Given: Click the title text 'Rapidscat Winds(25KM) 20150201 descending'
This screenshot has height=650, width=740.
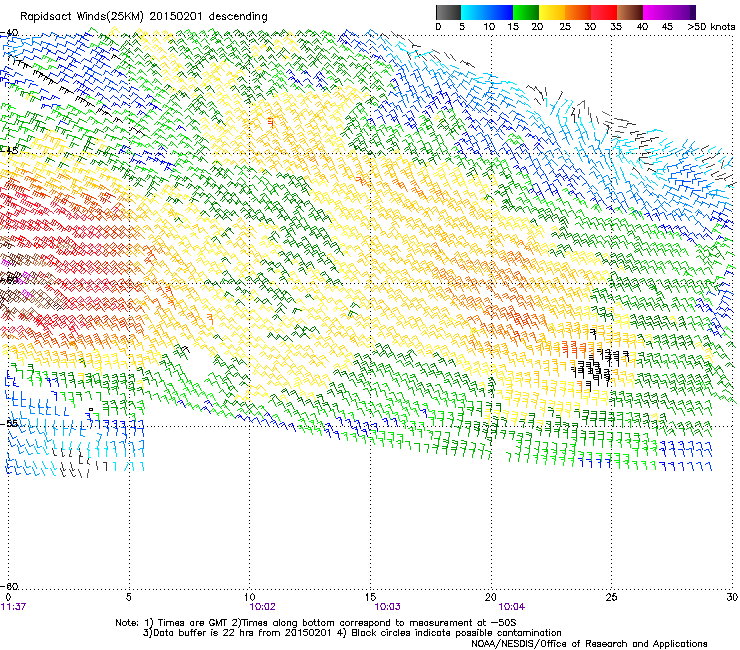Looking at the screenshot, I should 144,17.
